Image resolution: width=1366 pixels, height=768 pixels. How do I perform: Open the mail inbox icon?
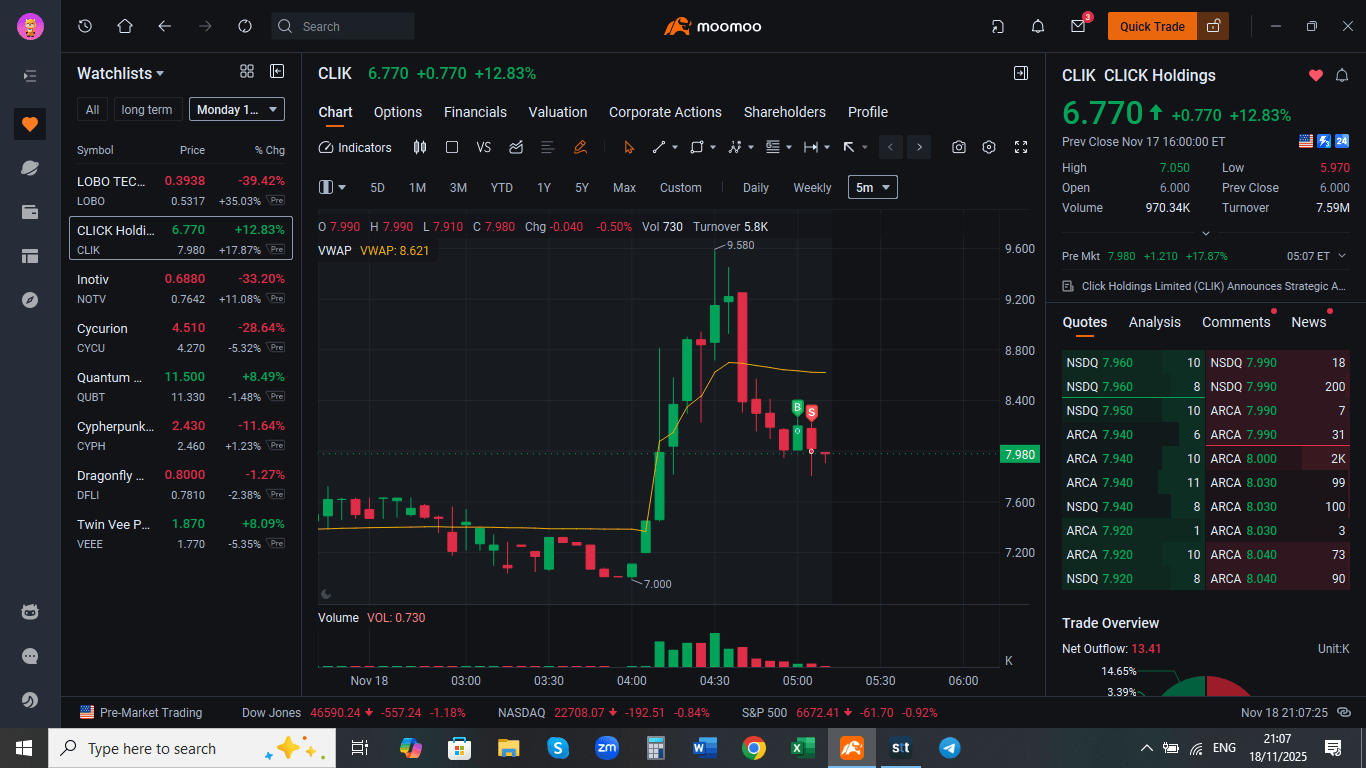[x=1078, y=26]
